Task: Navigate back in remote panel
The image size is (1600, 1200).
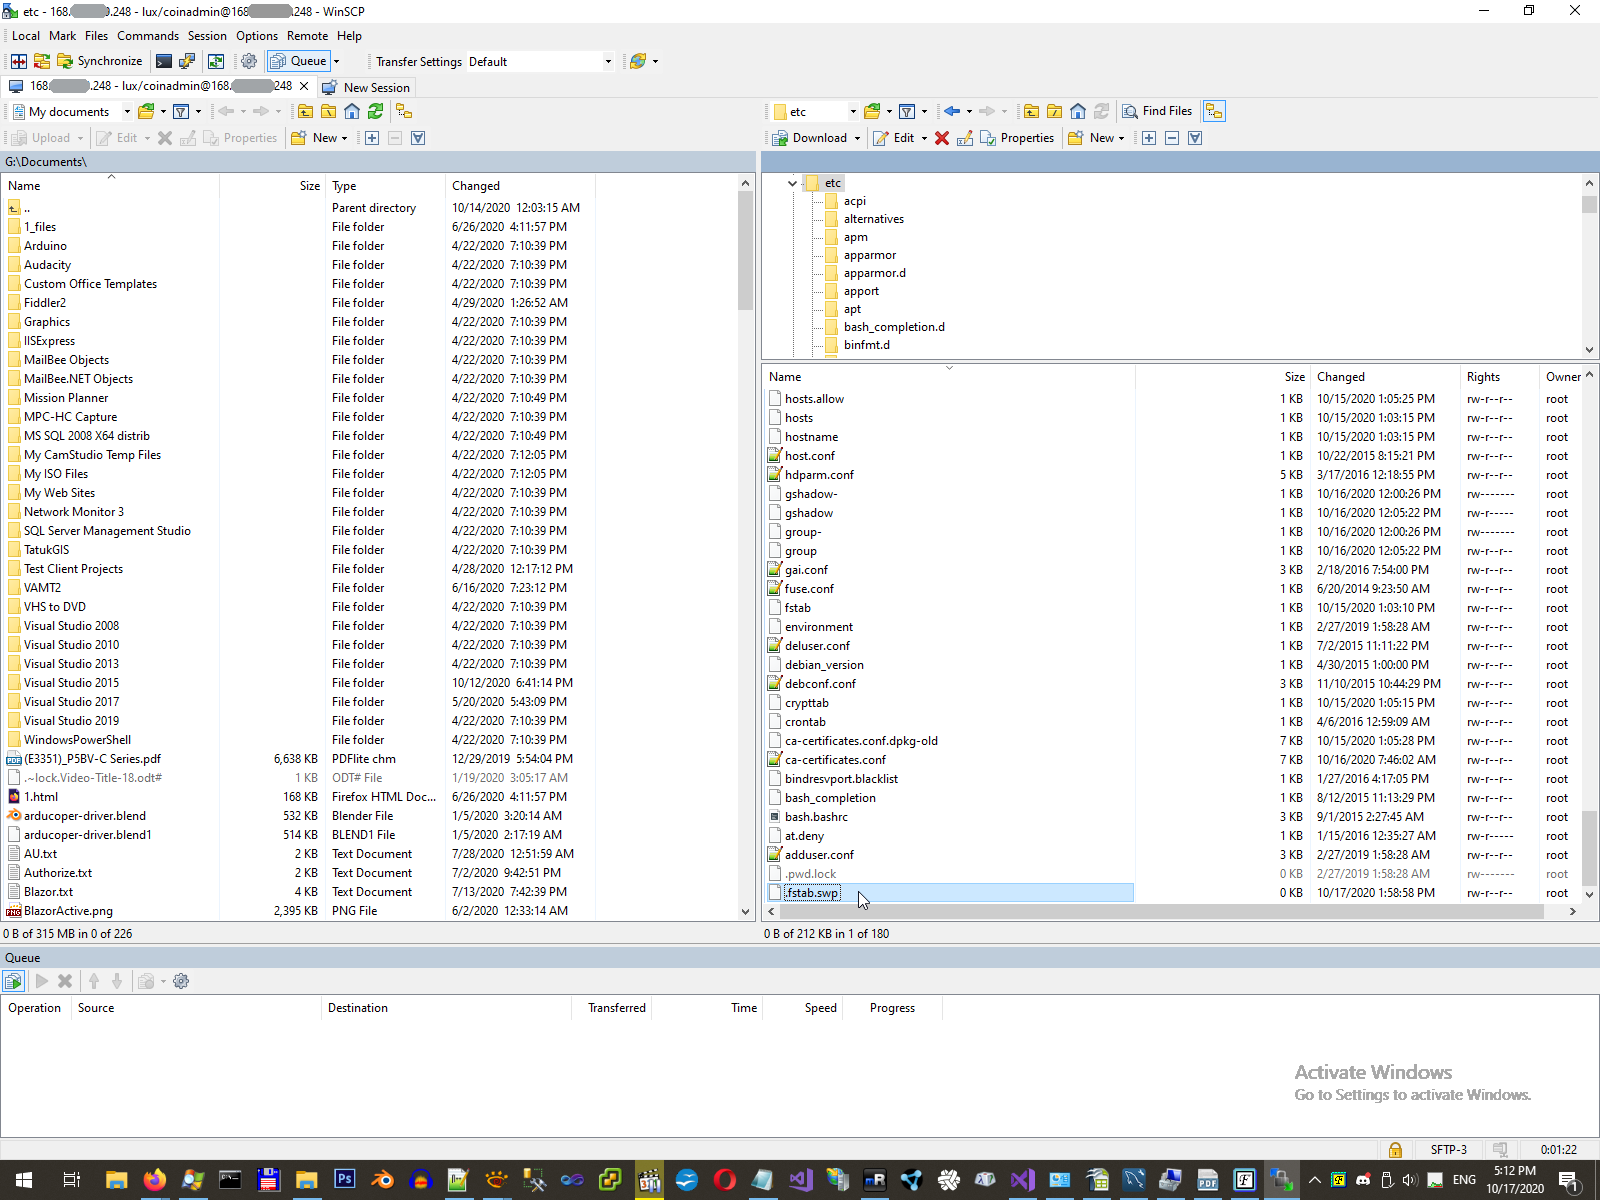Action: (952, 111)
